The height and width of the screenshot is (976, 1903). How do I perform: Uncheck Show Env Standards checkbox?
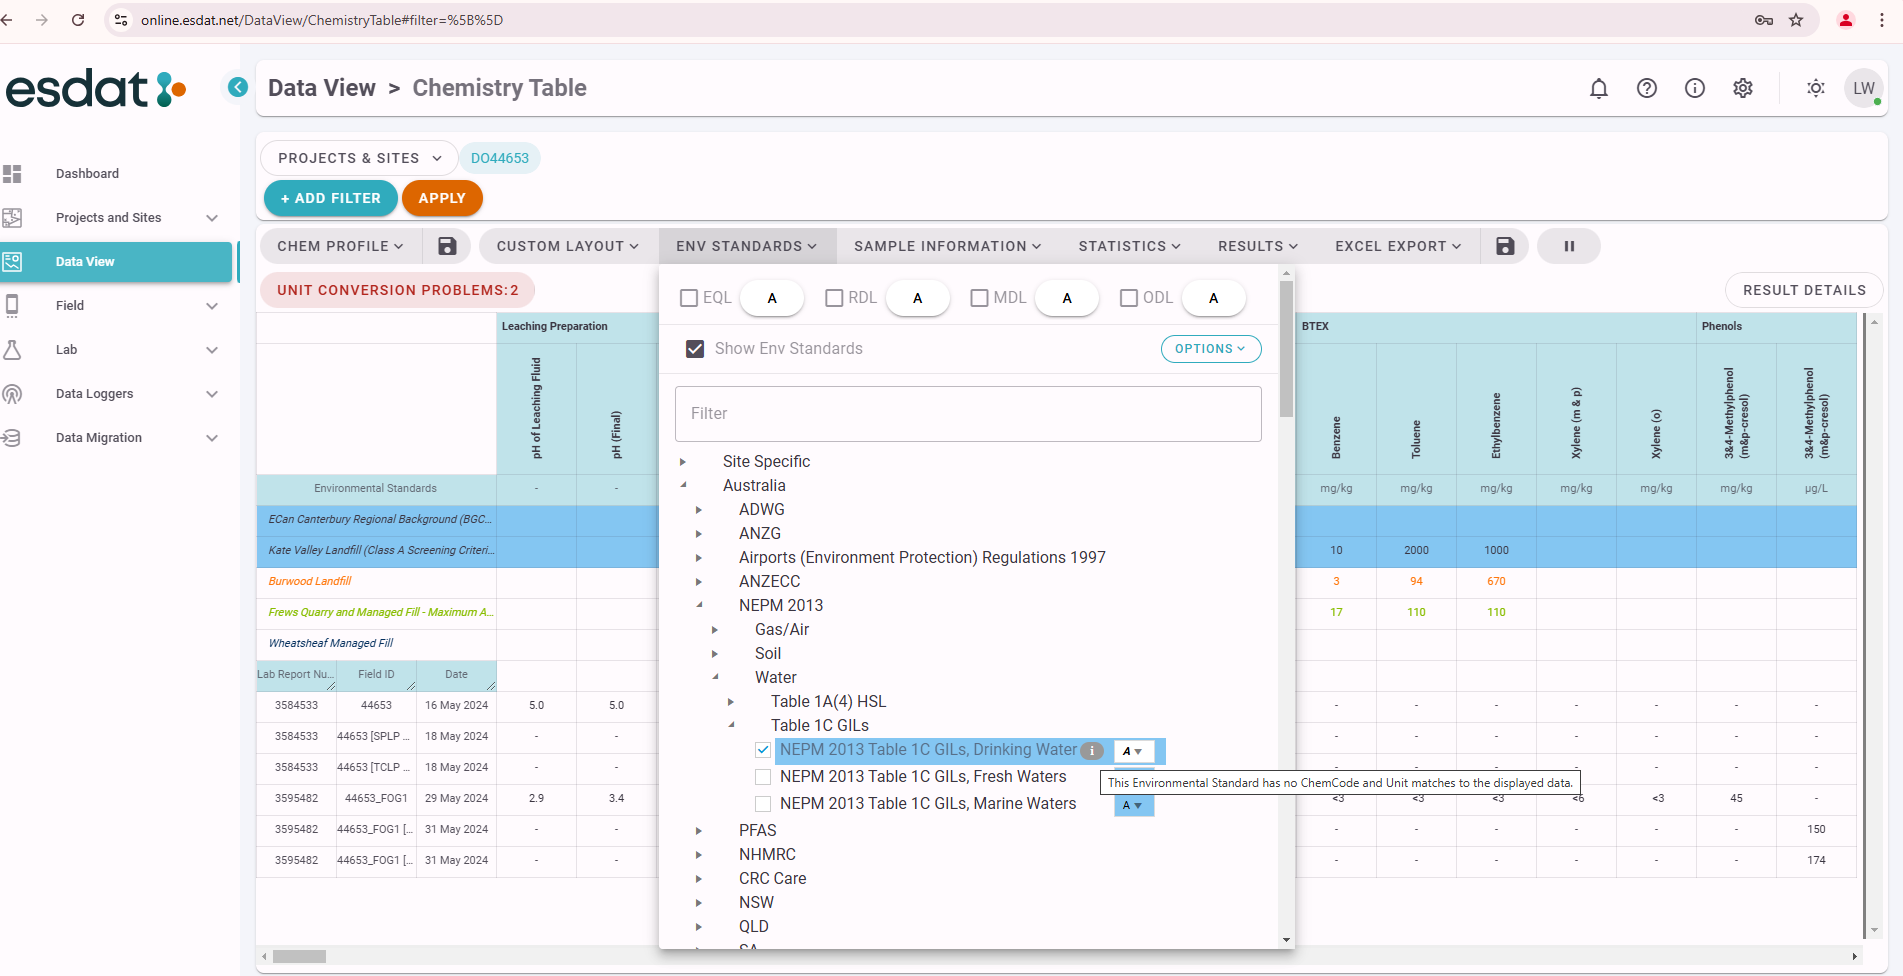[695, 349]
